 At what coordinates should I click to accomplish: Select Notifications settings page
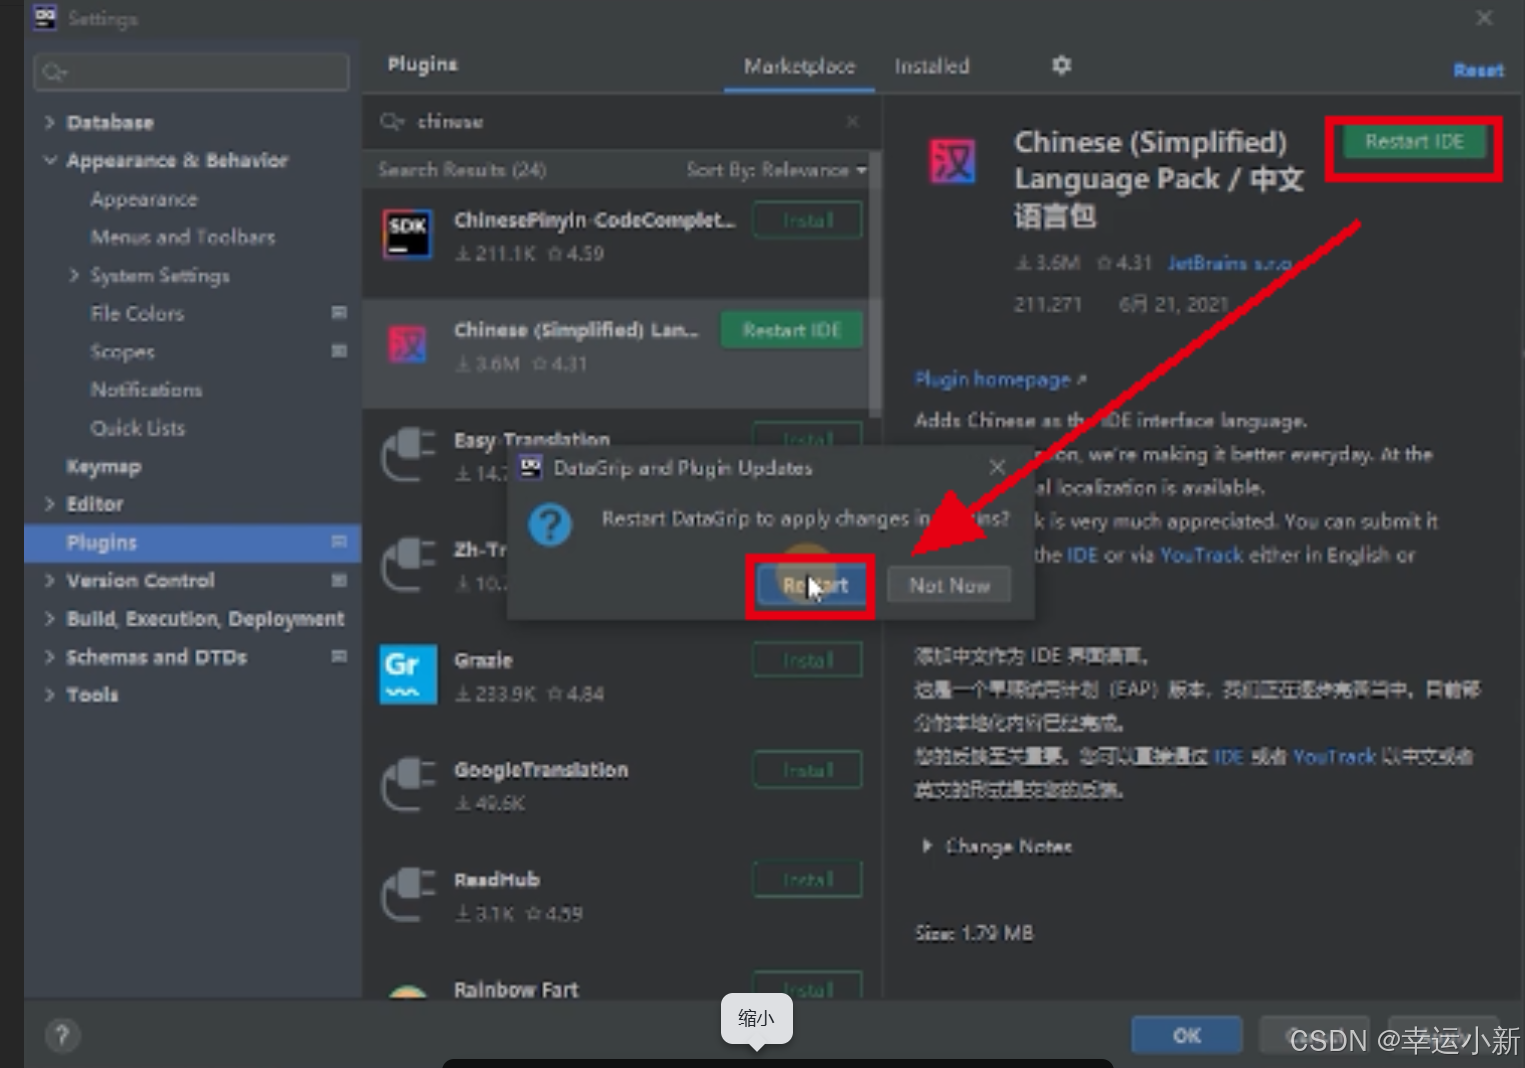[x=146, y=389]
